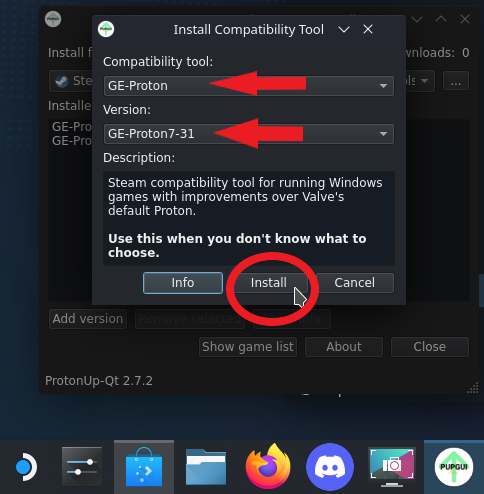Open the Discover software store icon
Image resolution: width=484 pixels, height=494 pixels.
pyautogui.click(x=144, y=467)
